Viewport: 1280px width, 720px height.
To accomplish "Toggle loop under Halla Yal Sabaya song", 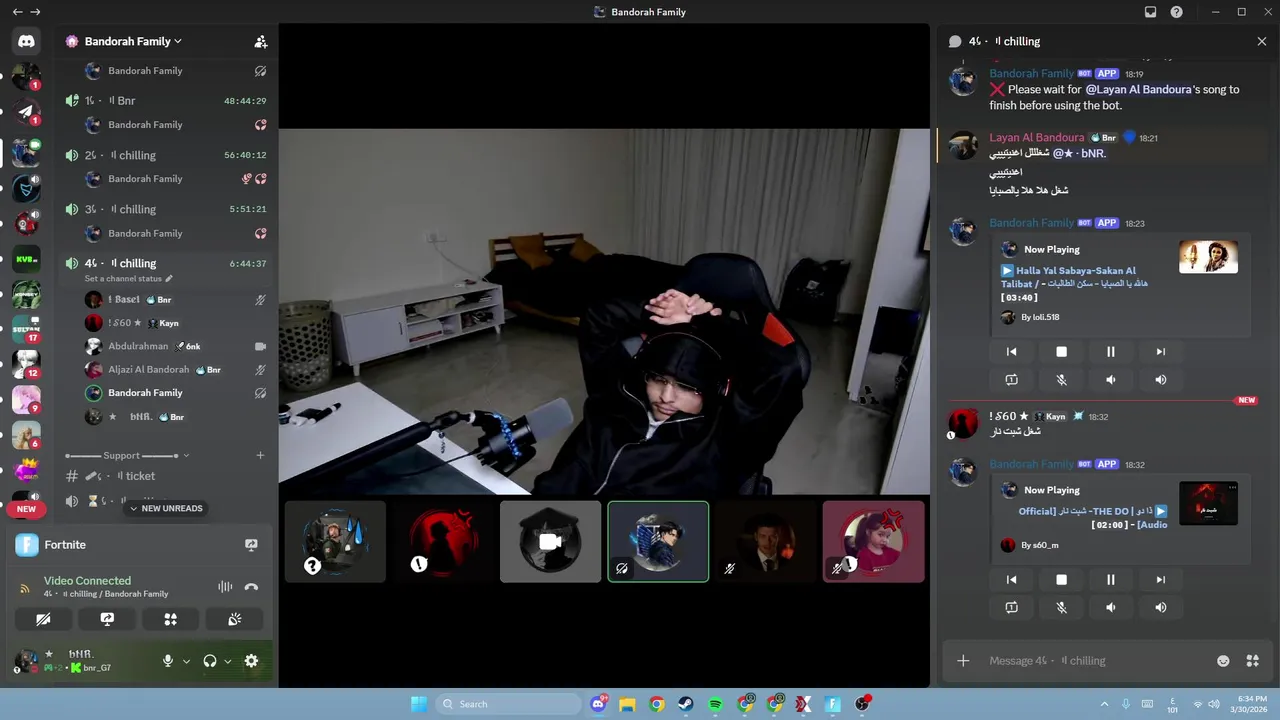I will [1011, 380].
